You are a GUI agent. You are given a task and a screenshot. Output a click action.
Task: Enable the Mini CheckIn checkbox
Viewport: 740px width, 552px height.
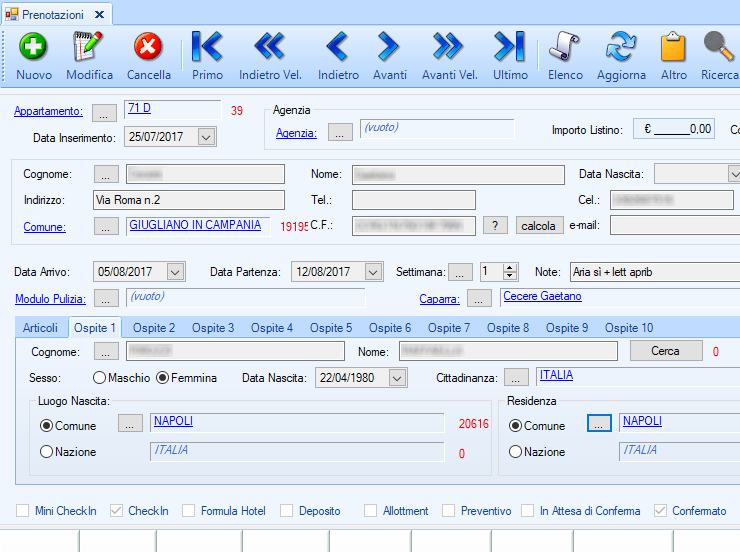[23, 511]
